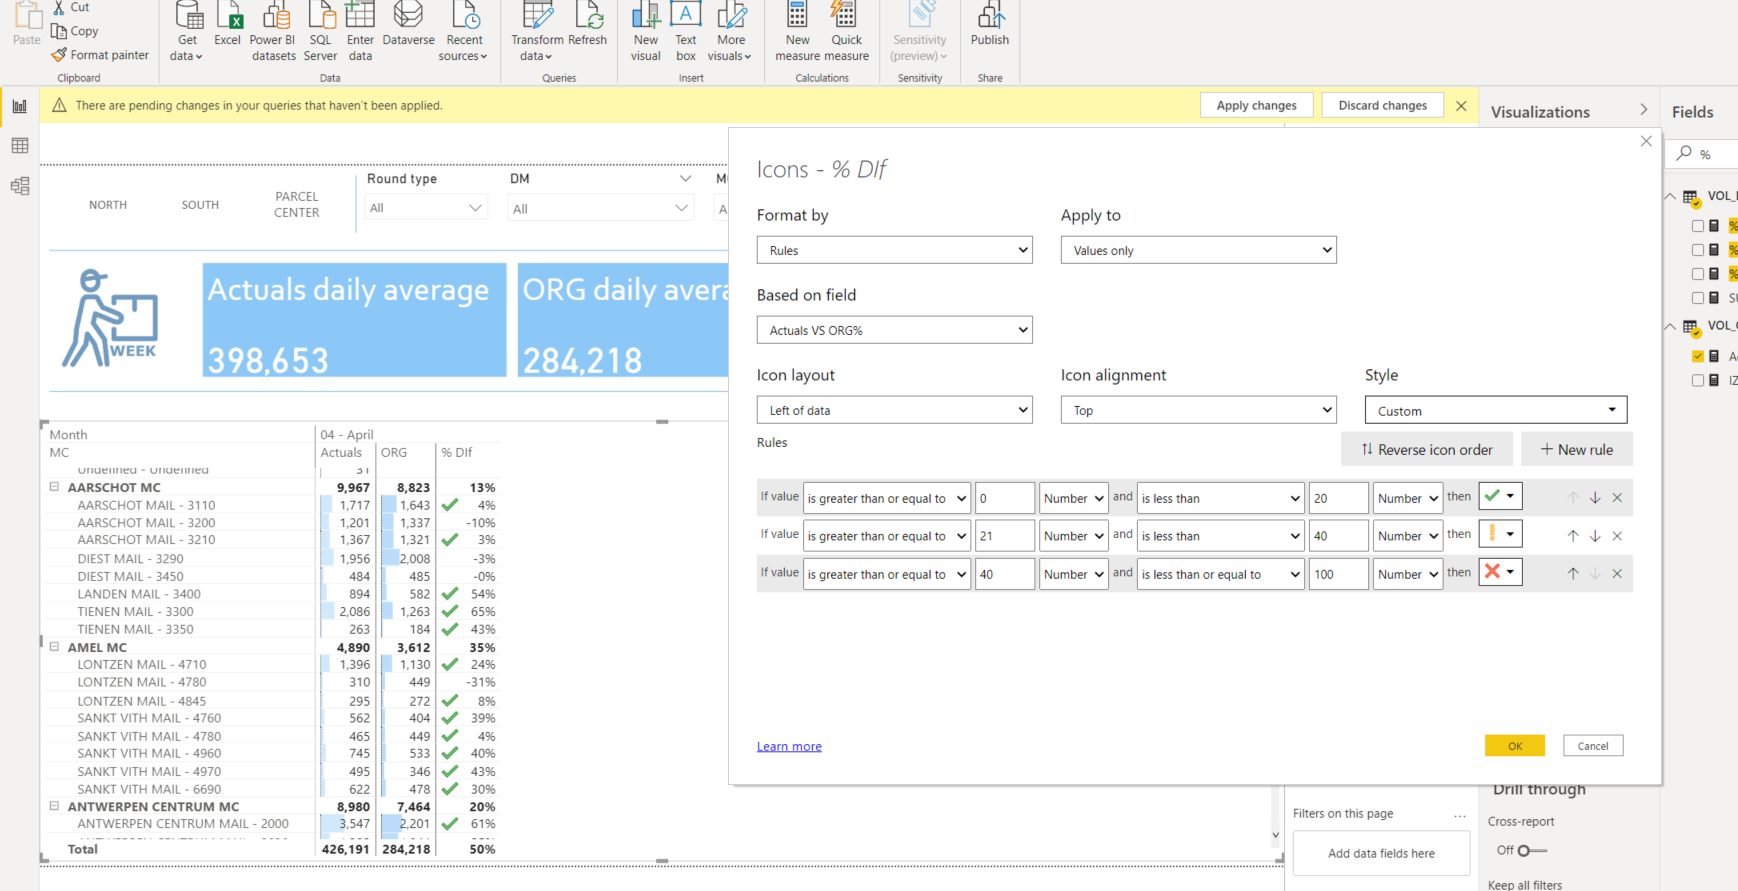This screenshot has height=891, width=1738.
Task: Open the Enter data tool
Action: pos(360,31)
